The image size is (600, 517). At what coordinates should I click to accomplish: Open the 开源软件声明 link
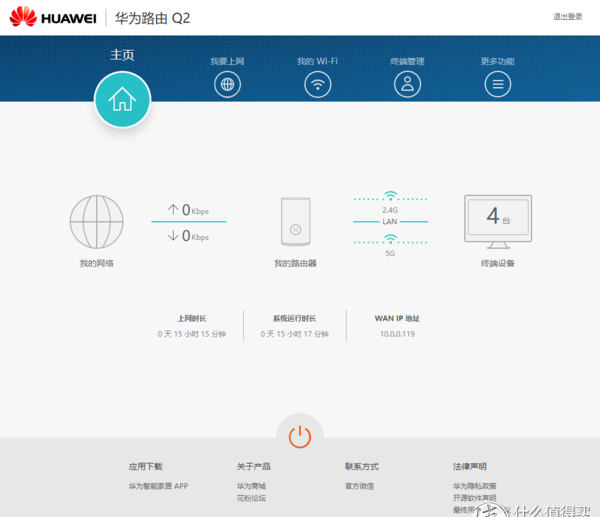pos(474,498)
